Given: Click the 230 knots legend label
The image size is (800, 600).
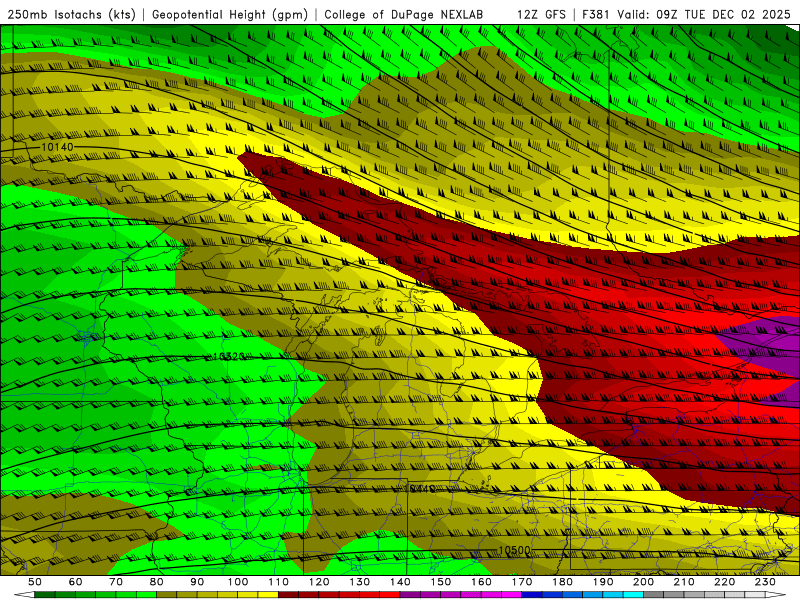Looking at the screenshot, I should tap(766, 582).
